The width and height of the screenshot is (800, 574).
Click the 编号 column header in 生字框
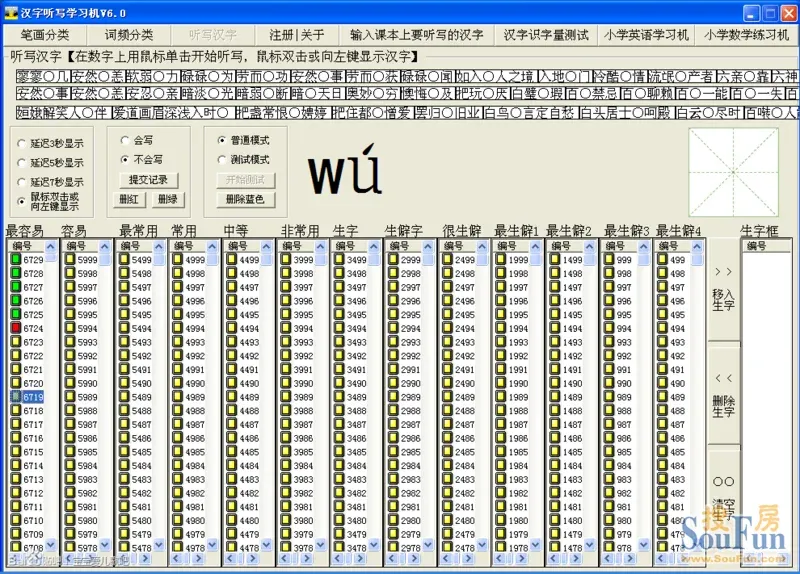(757, 246)
